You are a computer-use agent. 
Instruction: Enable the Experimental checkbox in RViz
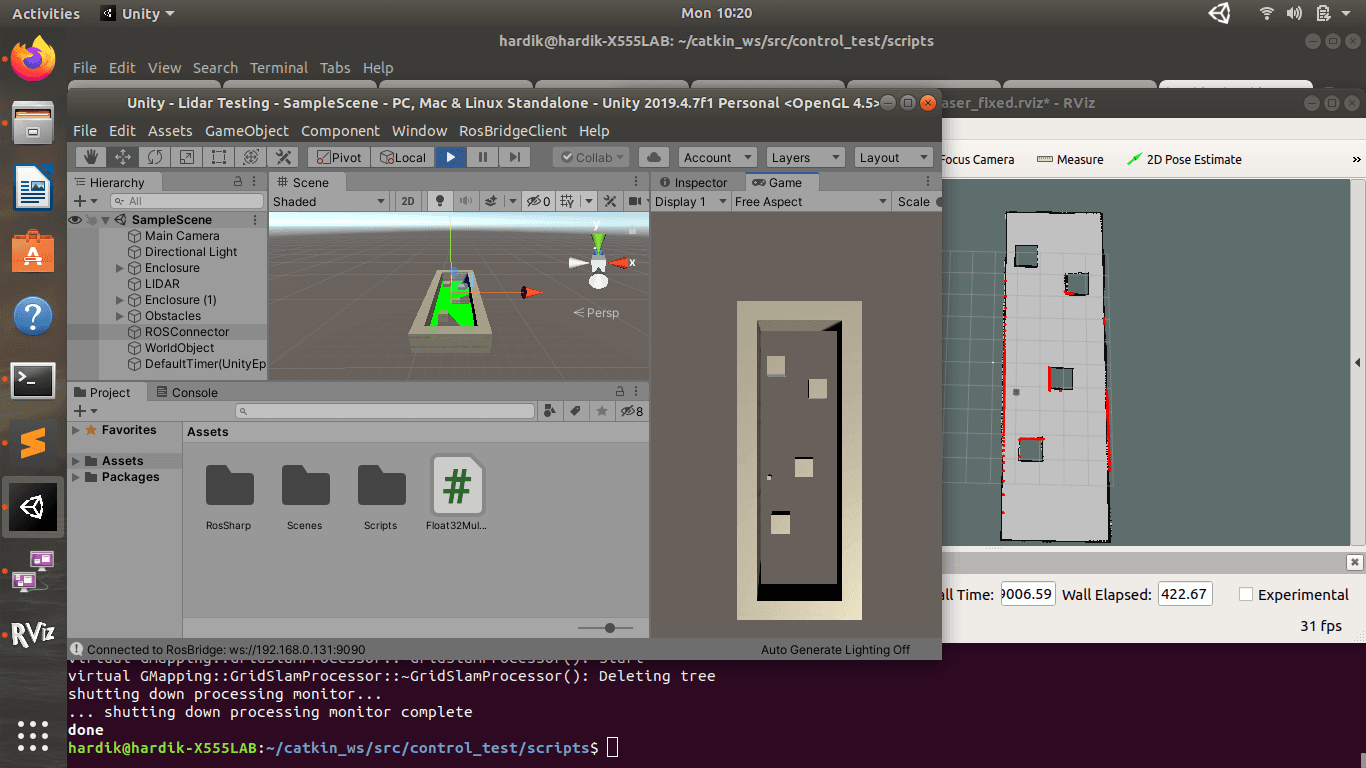[1246, 594]
